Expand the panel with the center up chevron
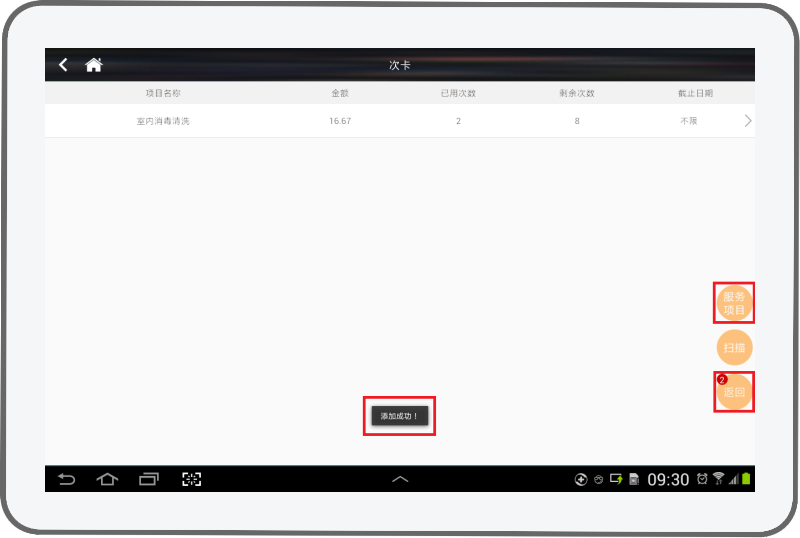The height and width of the screenshot is (538, 800). coord(400,479)
